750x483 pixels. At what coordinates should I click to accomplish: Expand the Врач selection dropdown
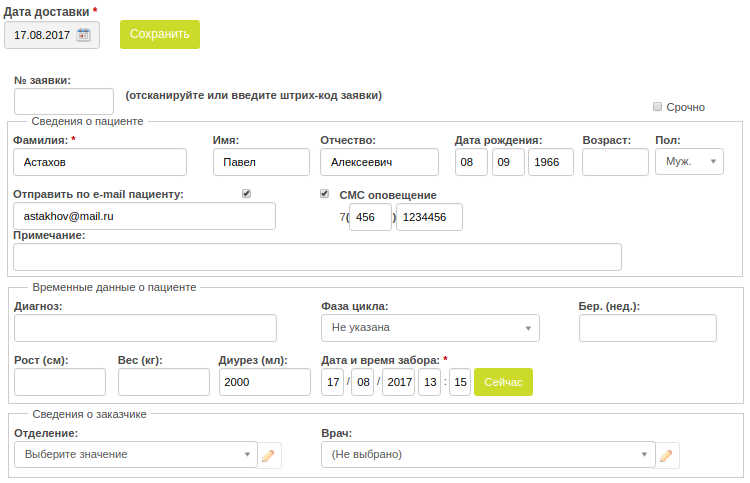pyautogui.click(x=488, y=454)
